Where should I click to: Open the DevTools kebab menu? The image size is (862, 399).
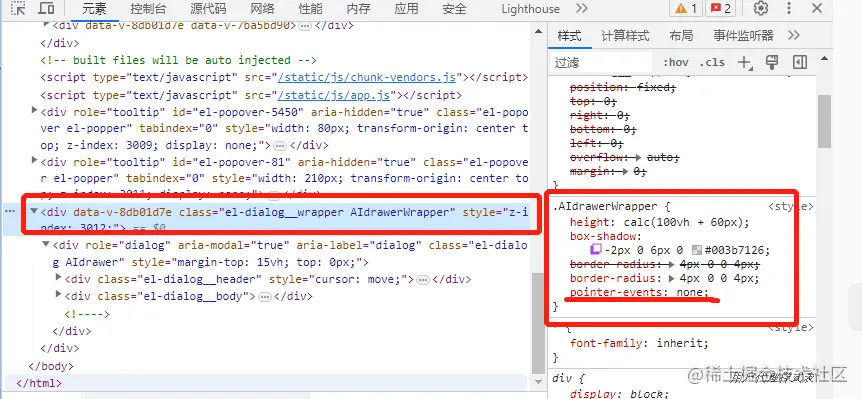coord(789,8)
